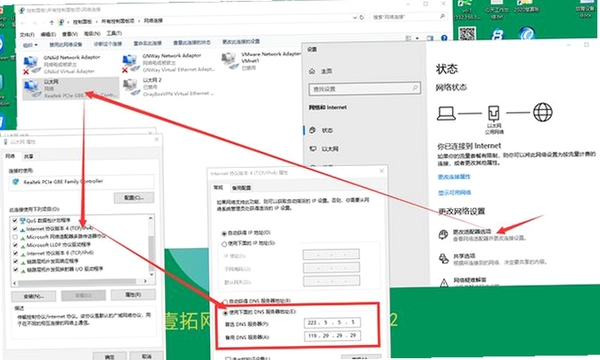Click the Realtek PCIe GBE Family Controller icon
Screen dimensions: 600x360
(16, 182)
